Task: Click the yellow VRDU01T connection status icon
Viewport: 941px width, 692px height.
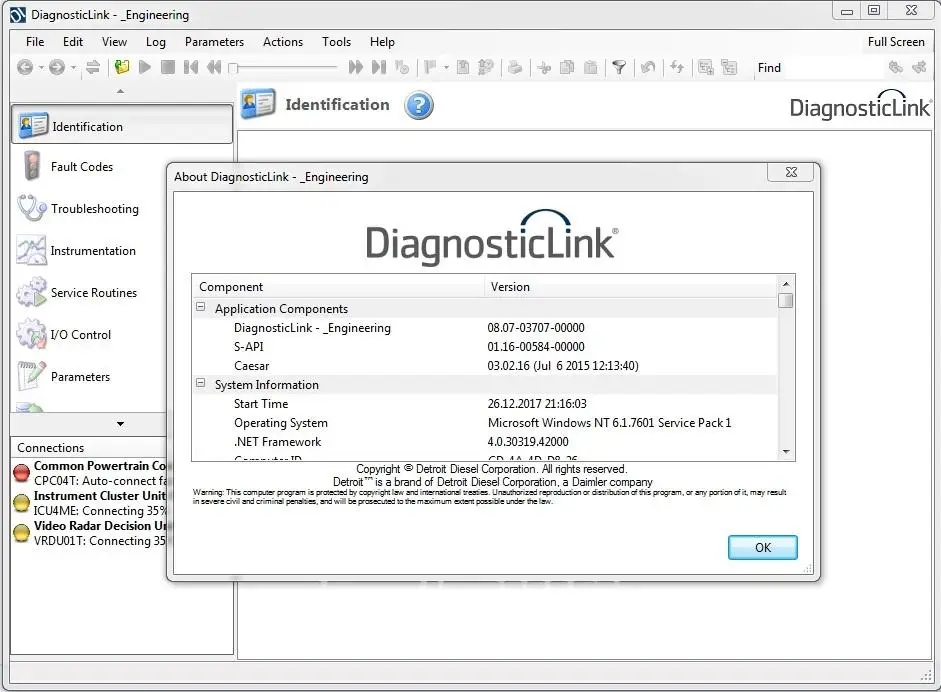Action: (21, 533)
